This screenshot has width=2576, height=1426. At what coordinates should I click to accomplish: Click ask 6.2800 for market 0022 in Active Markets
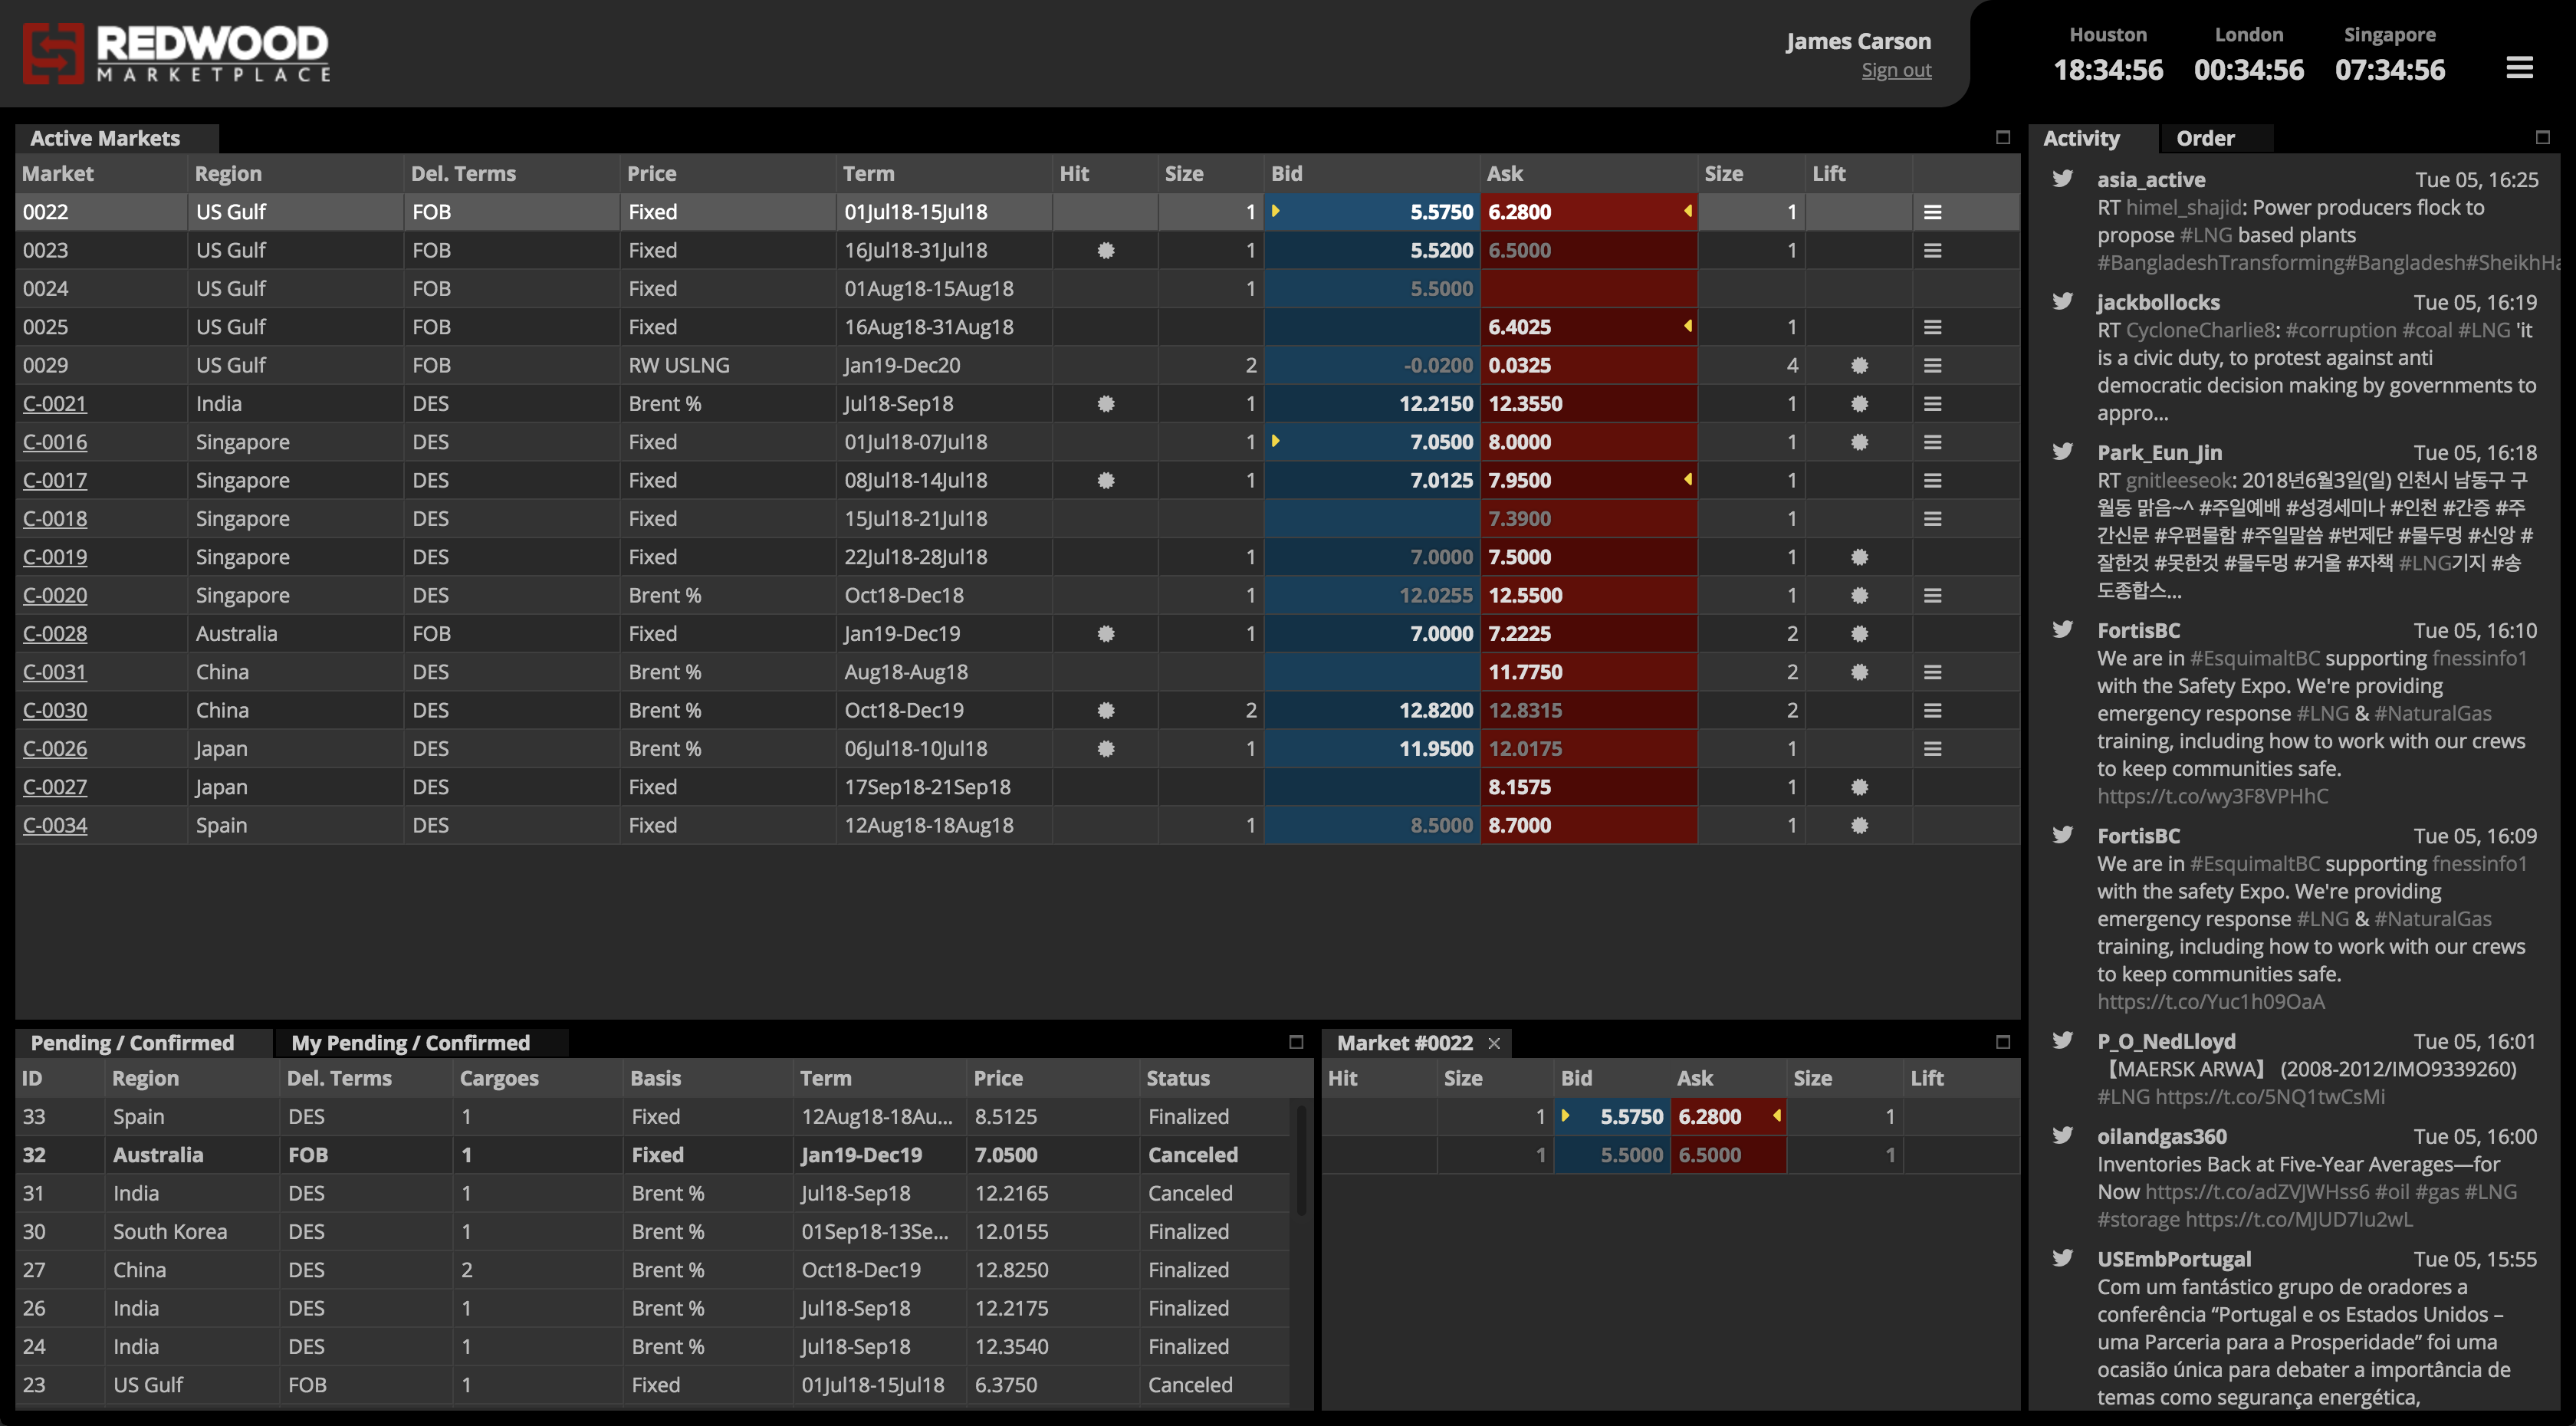click(1589, 212)
